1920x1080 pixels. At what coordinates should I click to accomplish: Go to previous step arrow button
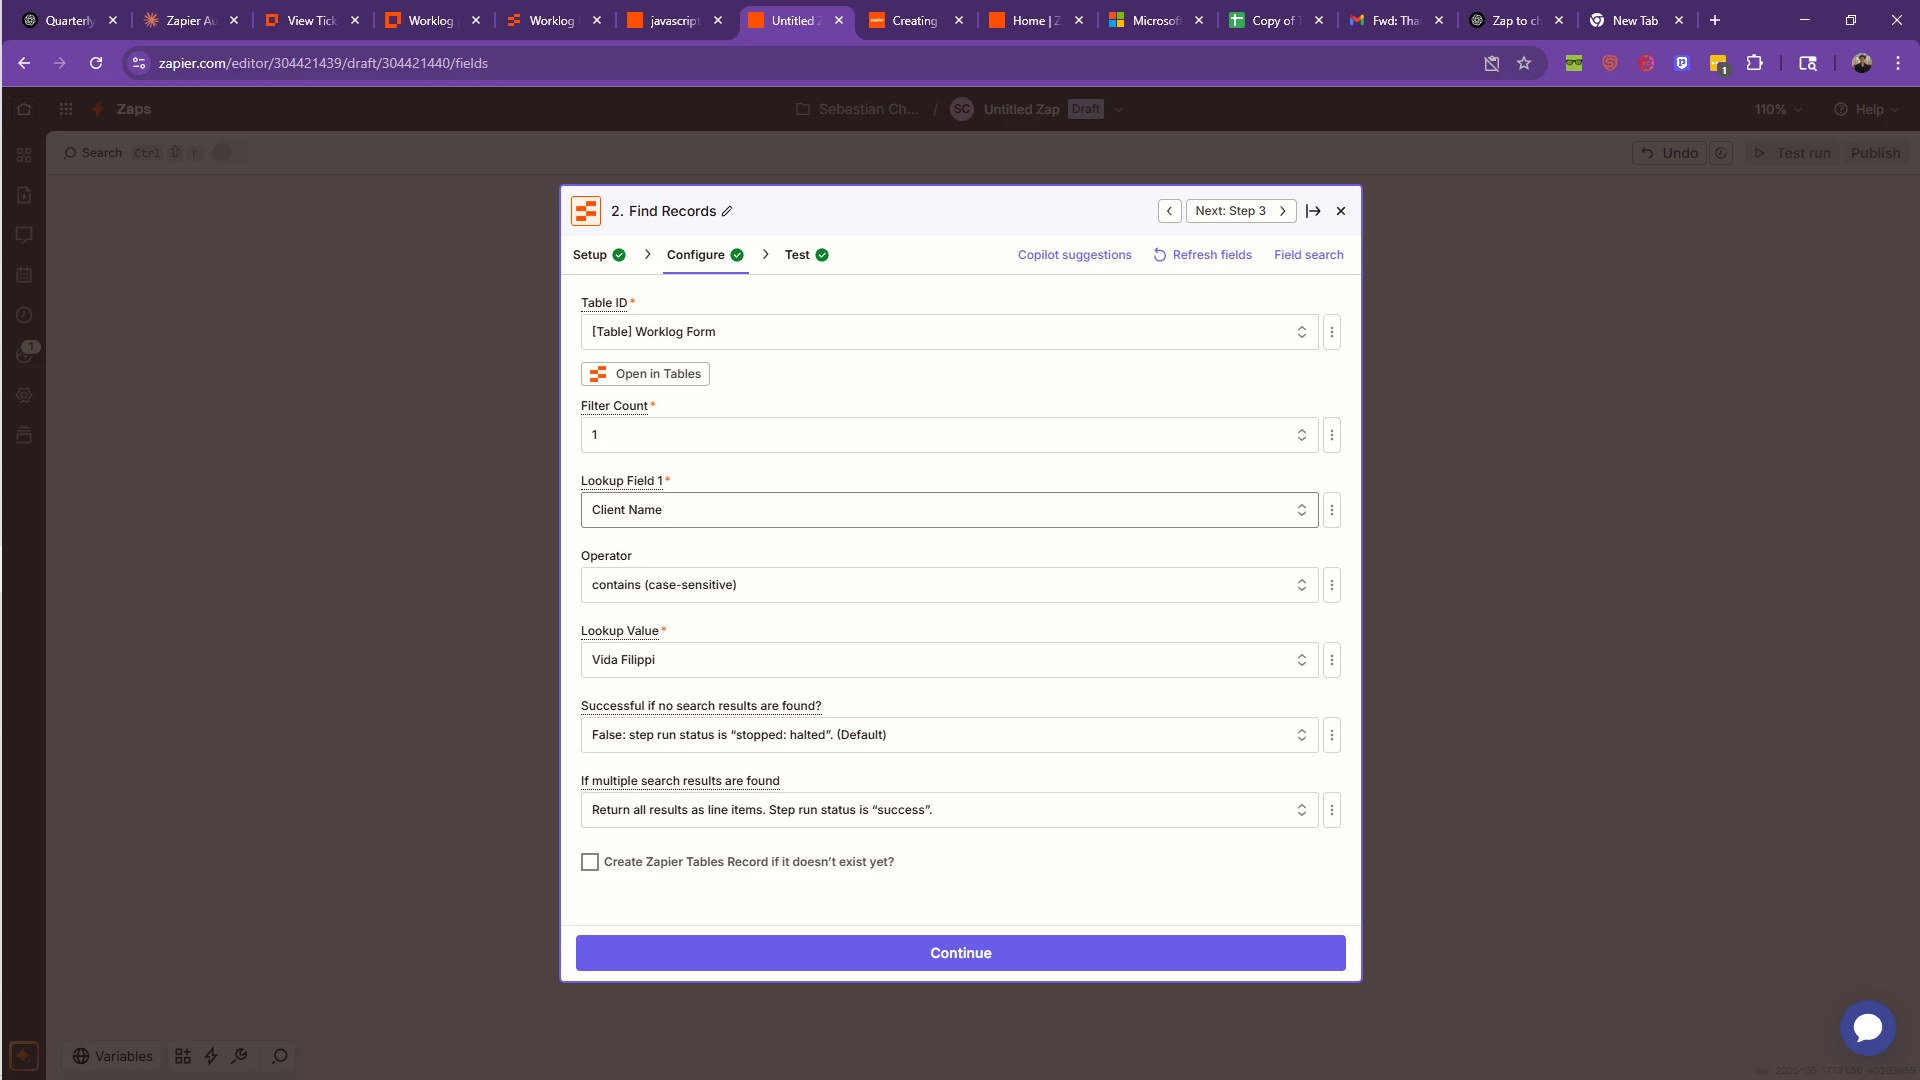tap(1169, 211)
